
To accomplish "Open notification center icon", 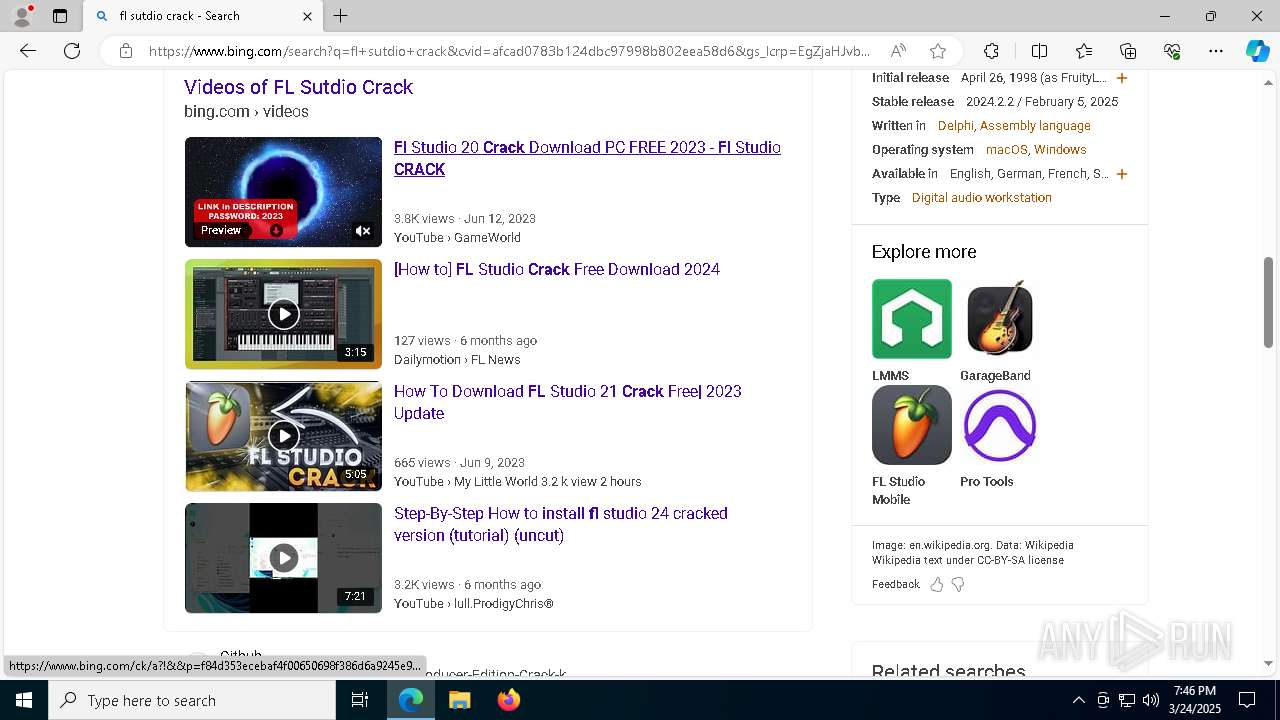I will tap(1247, 700).
